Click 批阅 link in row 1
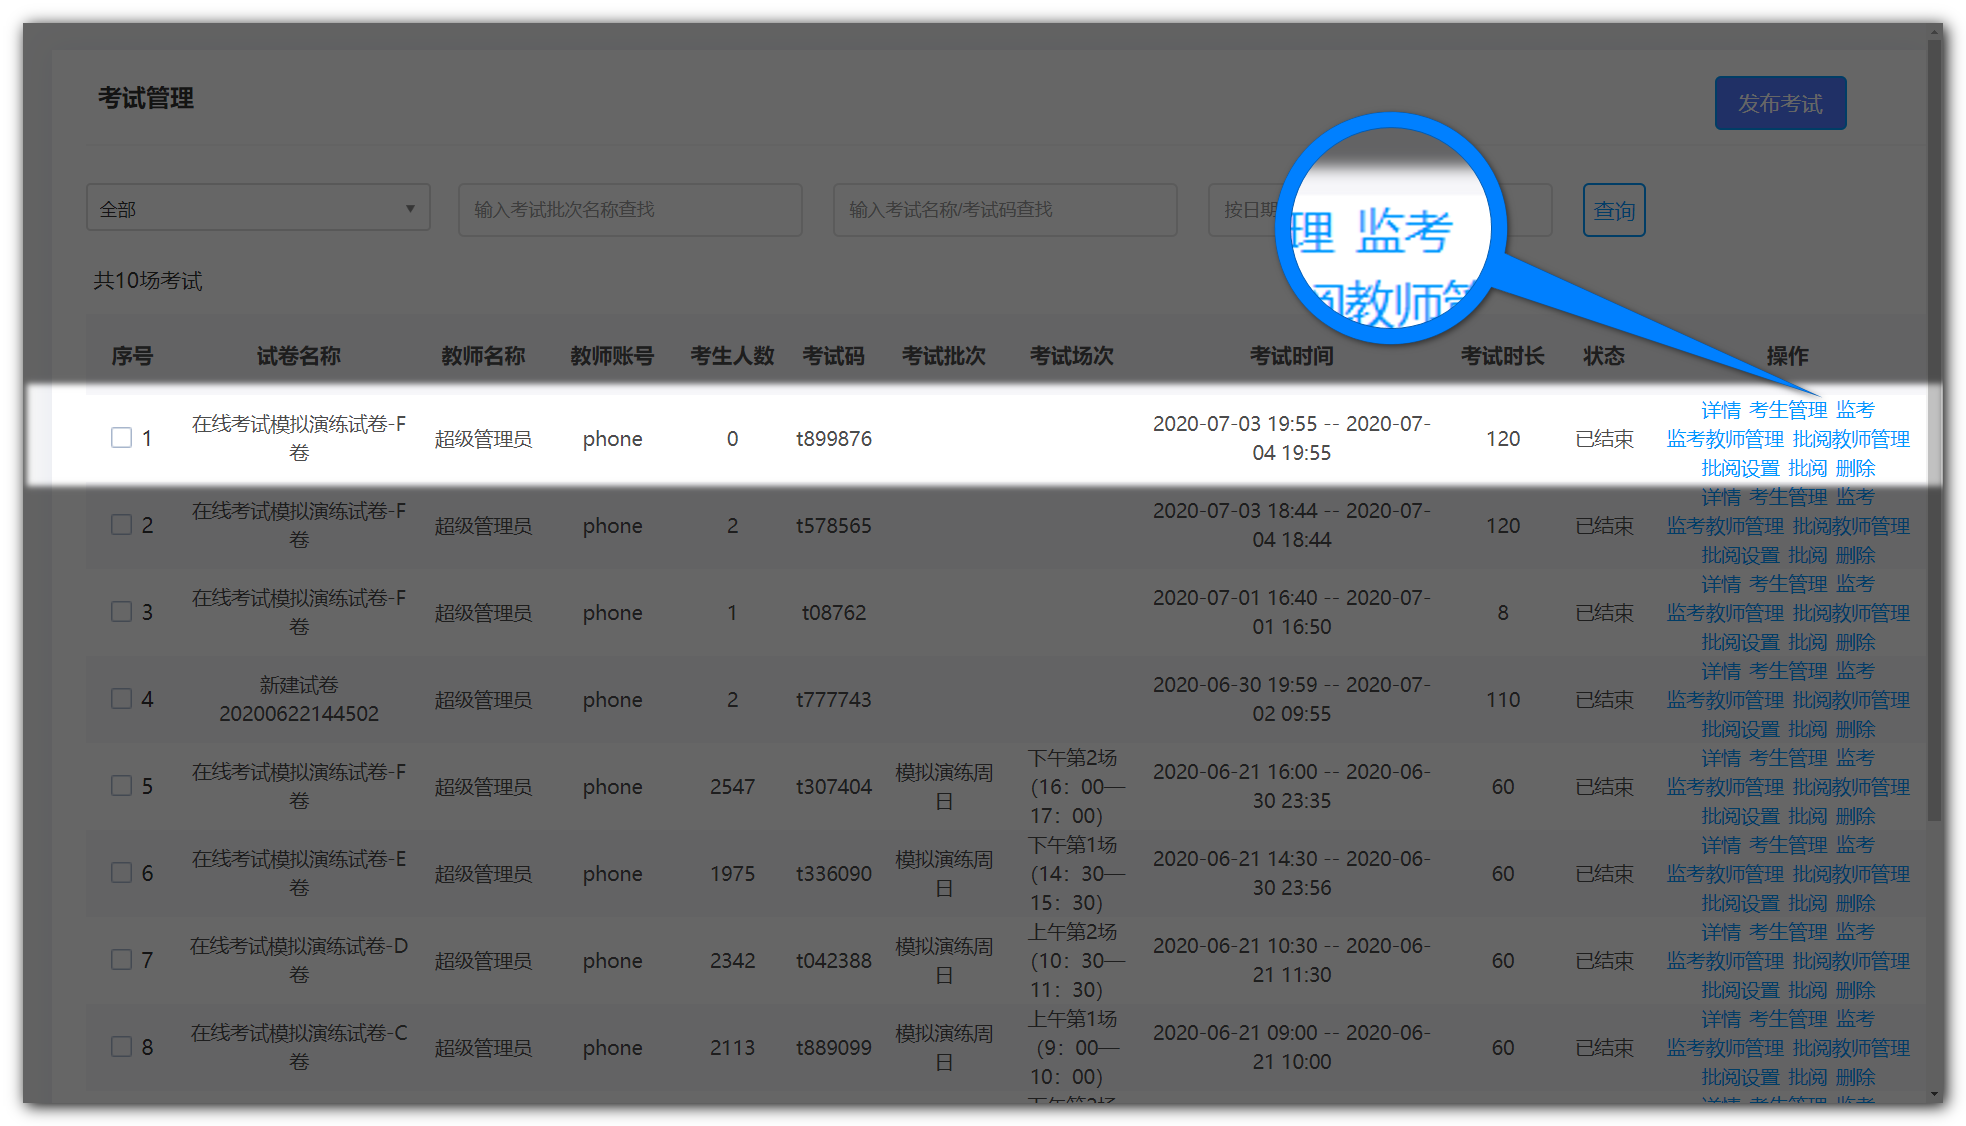 point(1807,468)
